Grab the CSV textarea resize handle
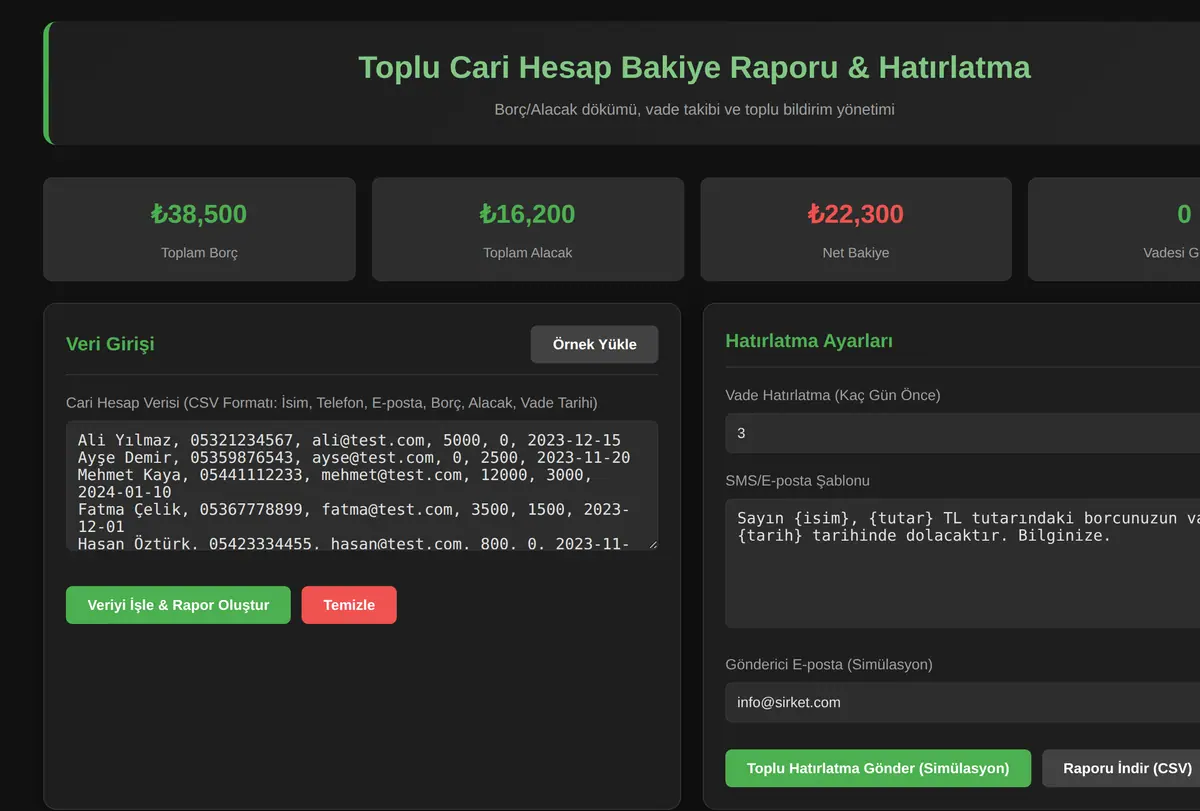Screen dimensions: 1200x811 pos(651,543)
